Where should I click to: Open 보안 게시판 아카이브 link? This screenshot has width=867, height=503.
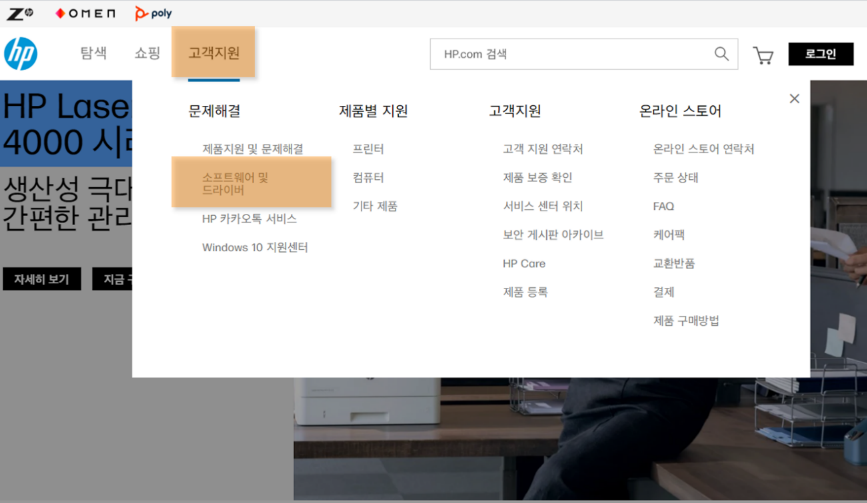click(553, 235)
